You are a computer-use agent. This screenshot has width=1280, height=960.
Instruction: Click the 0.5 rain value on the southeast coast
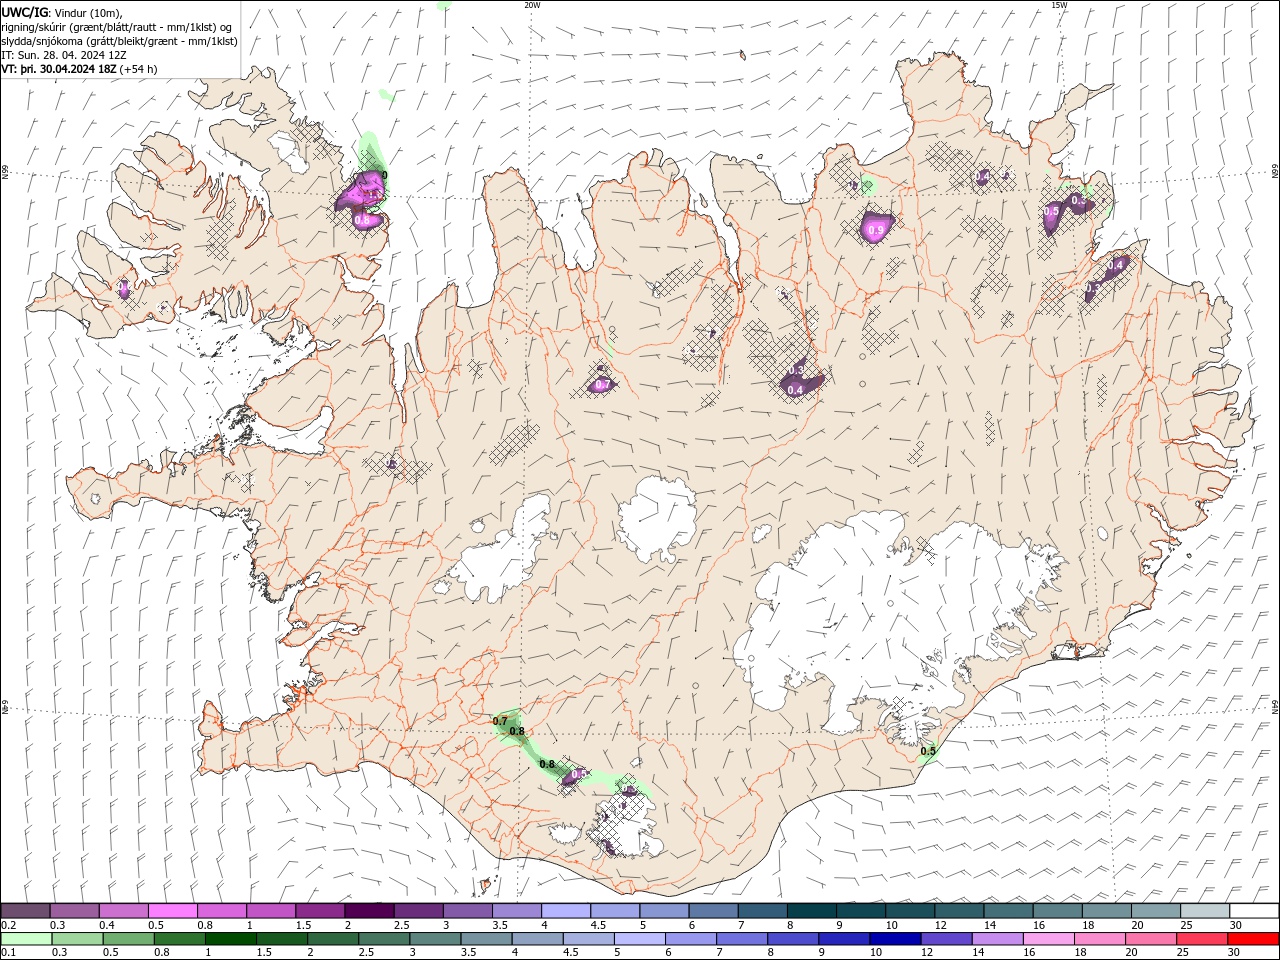928,752
